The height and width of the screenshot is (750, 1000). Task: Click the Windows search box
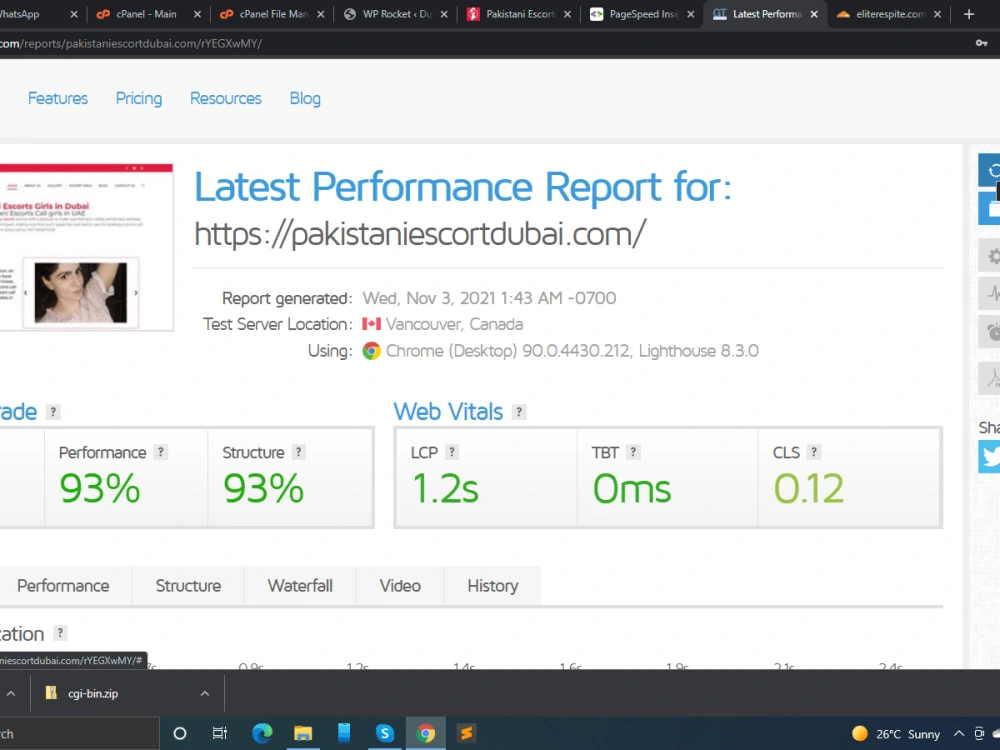point(78,733)
